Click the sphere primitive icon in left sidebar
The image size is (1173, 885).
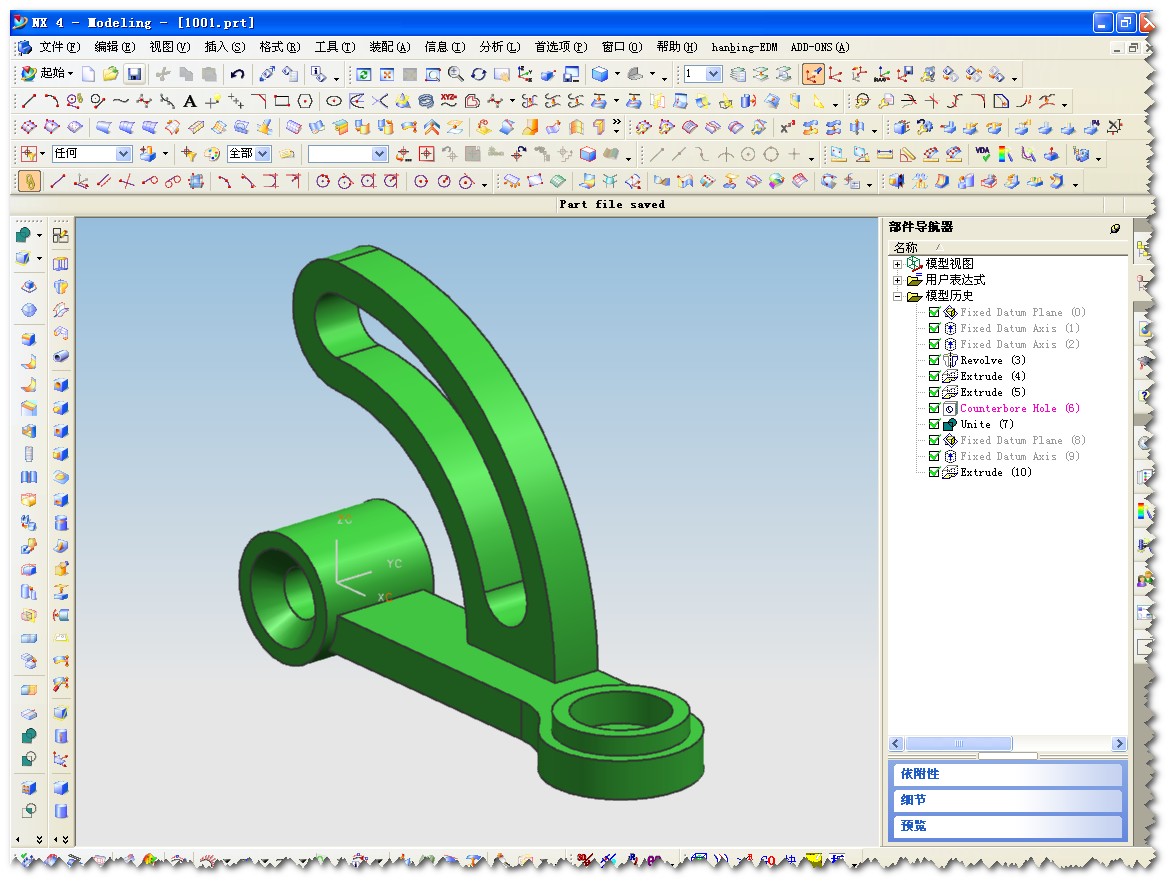coord(28,310)
